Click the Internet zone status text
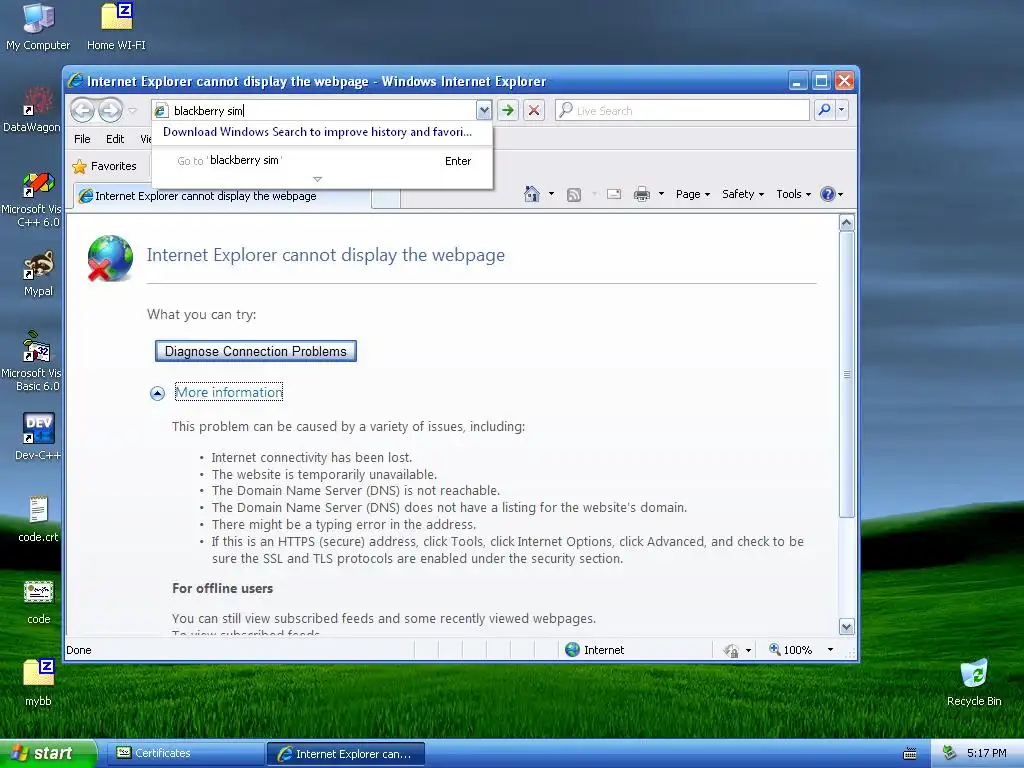 pos(603,650)
